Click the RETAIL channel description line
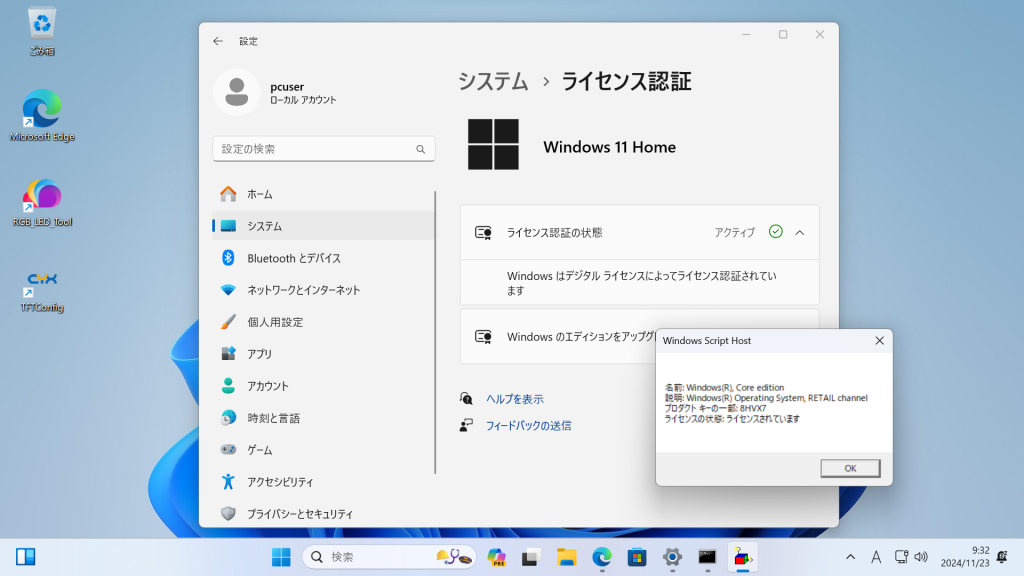1024x576 pixels. 766,398
